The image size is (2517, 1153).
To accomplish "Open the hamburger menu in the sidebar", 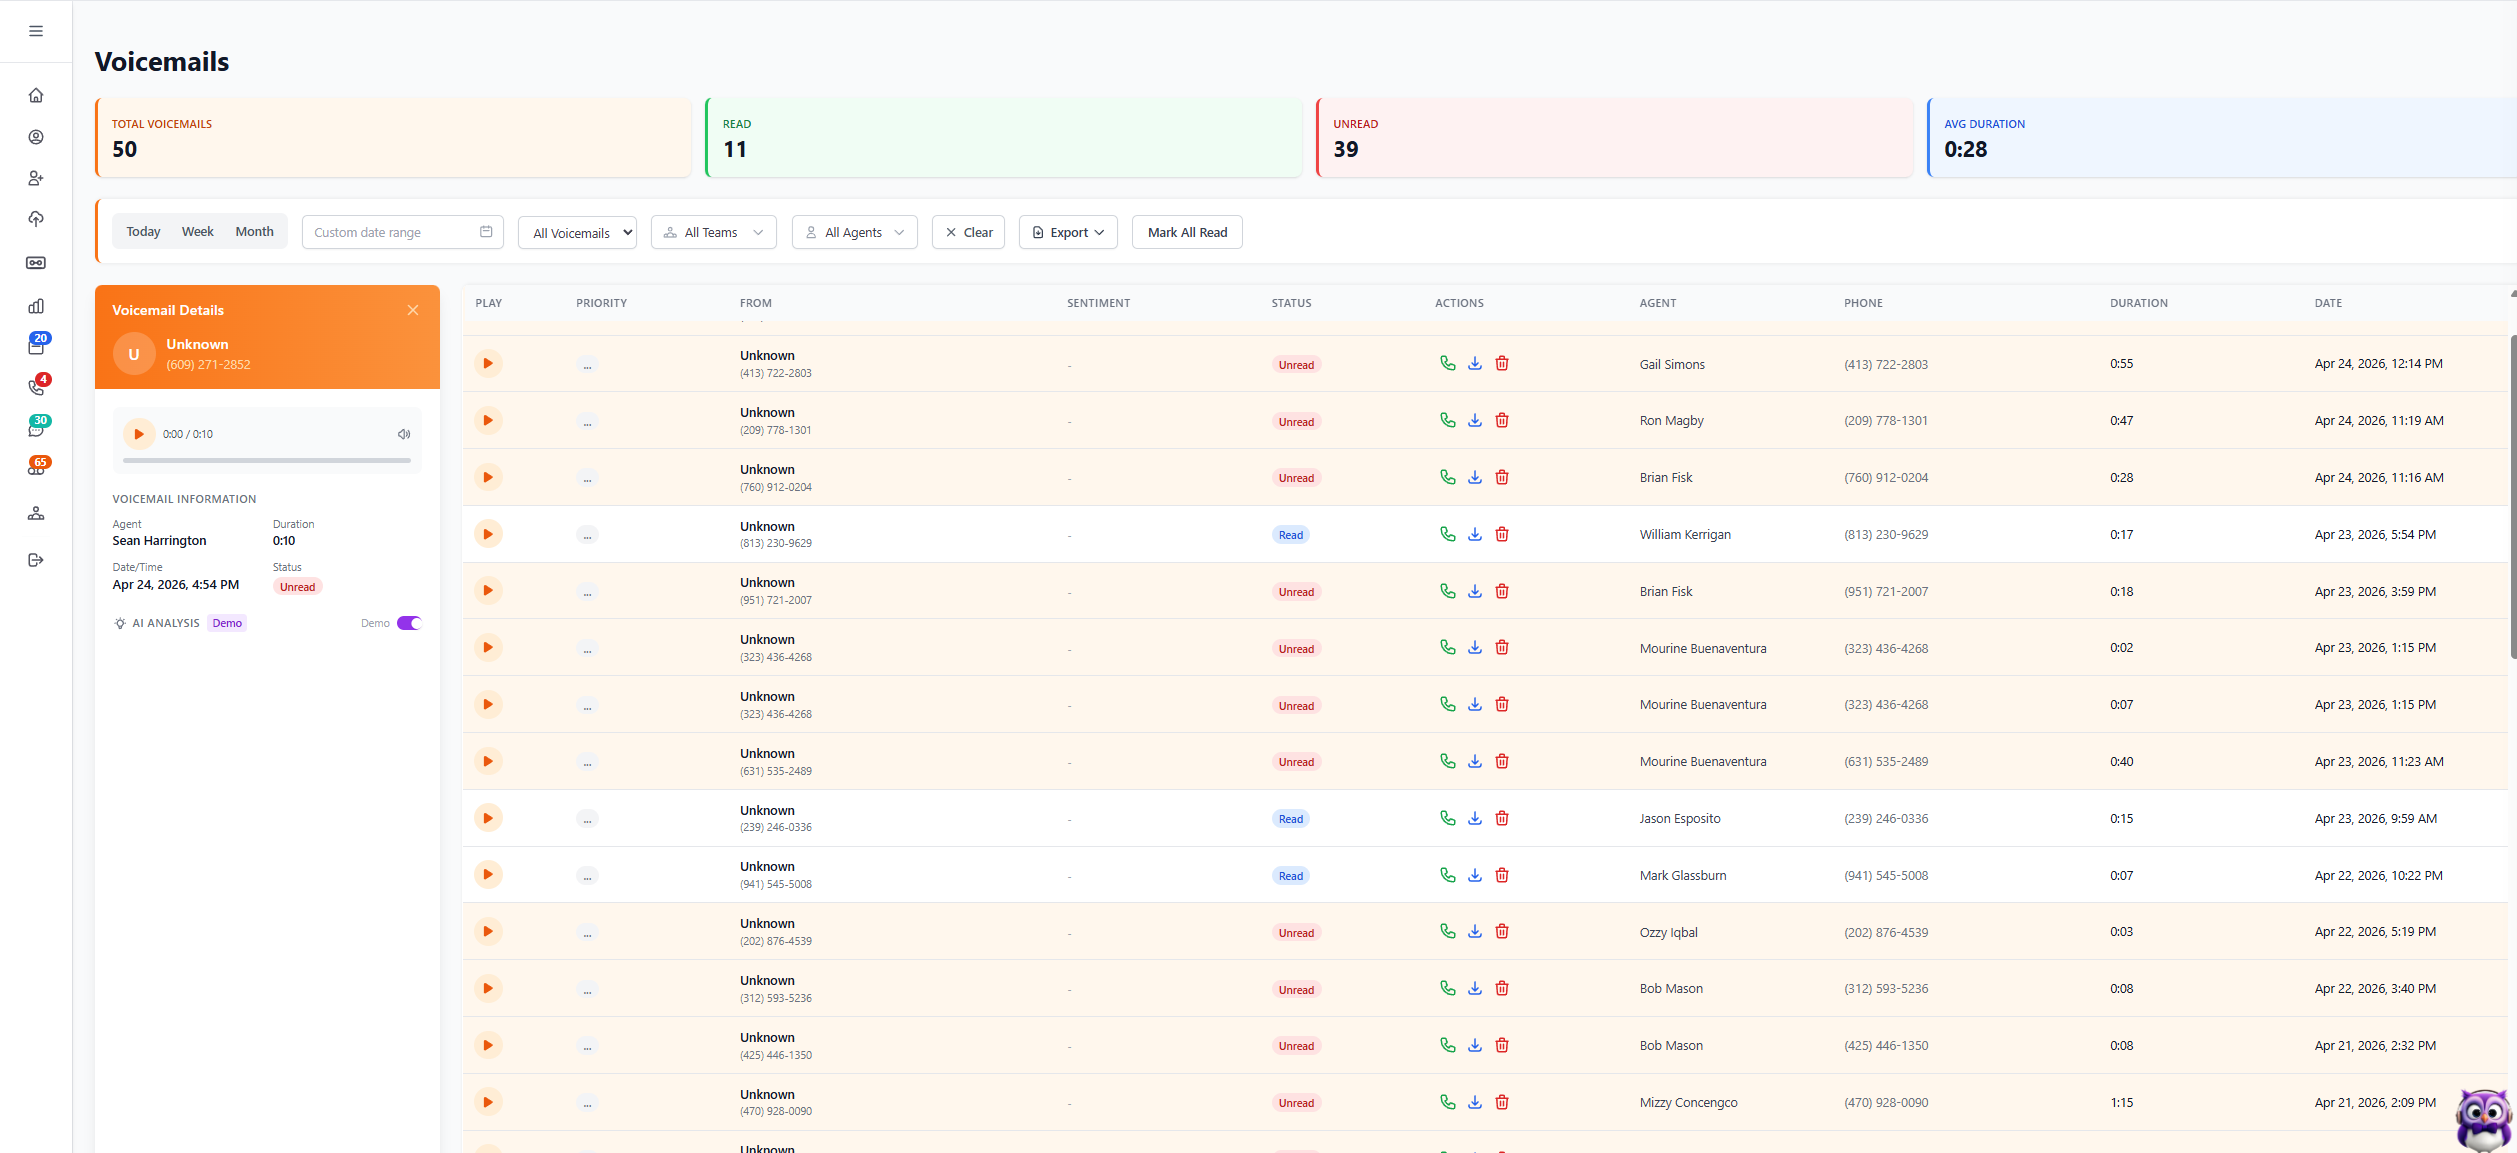I will click(x=36, y=31).
